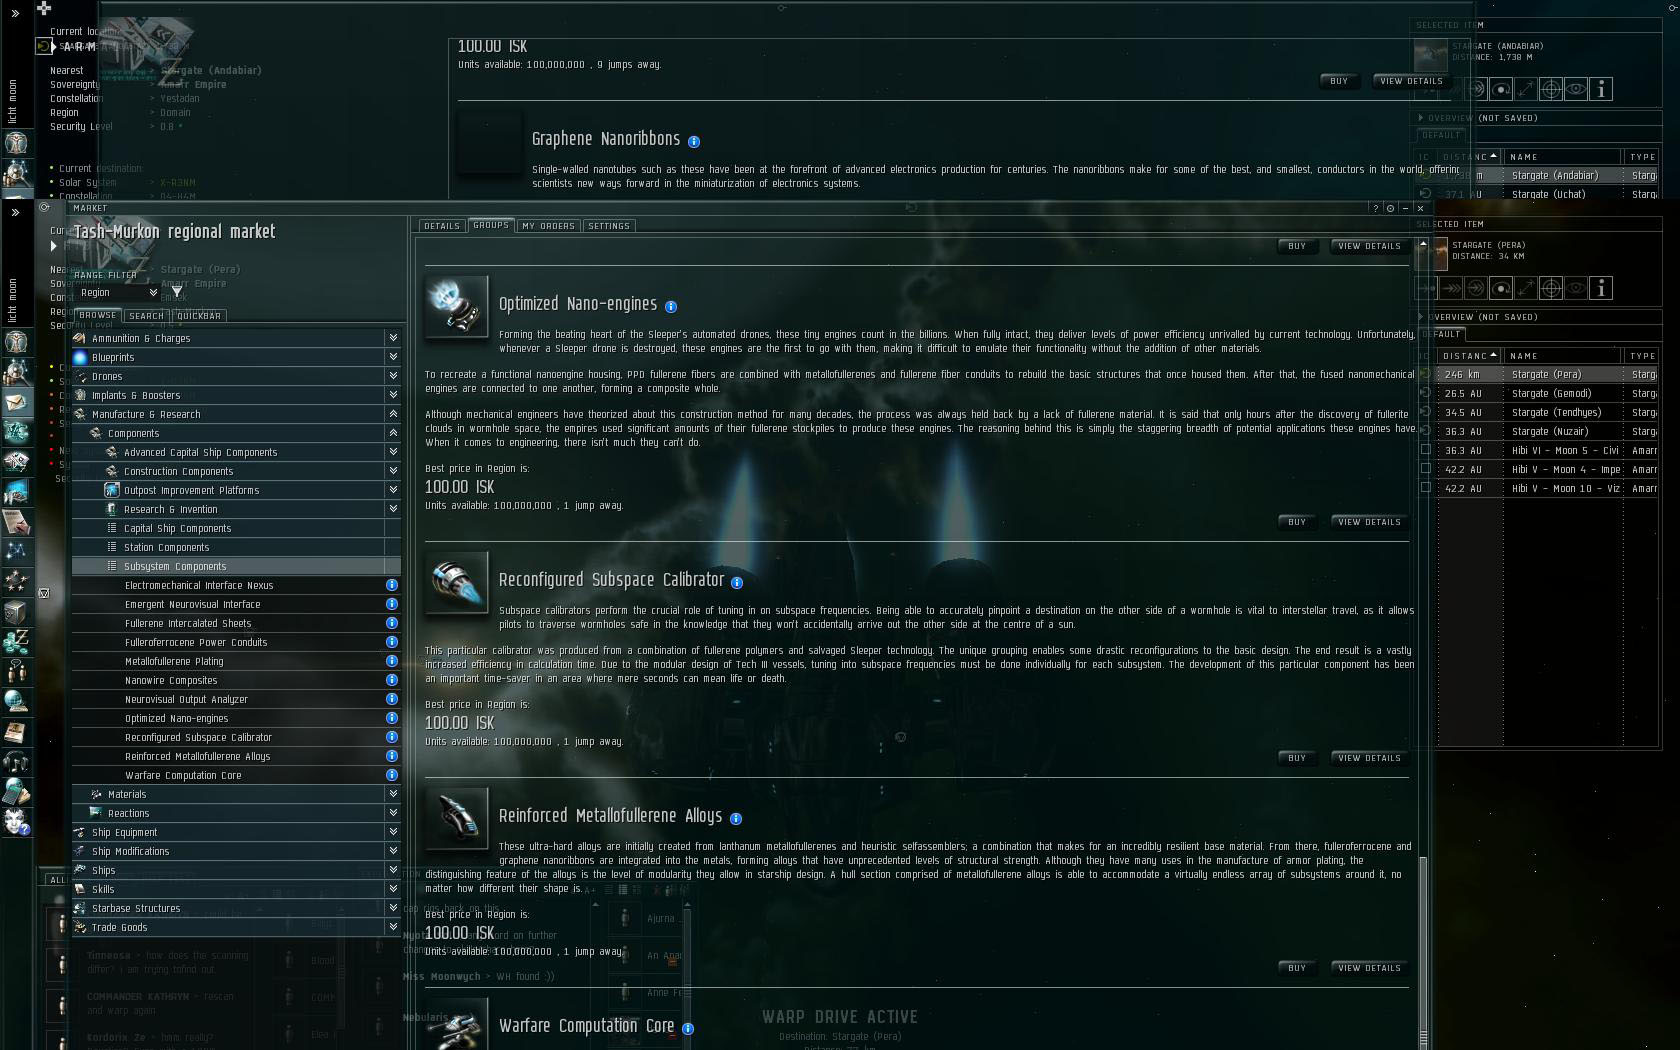Toggle checkbox for Hibi V - Moon 10 row

[1426, 488]
